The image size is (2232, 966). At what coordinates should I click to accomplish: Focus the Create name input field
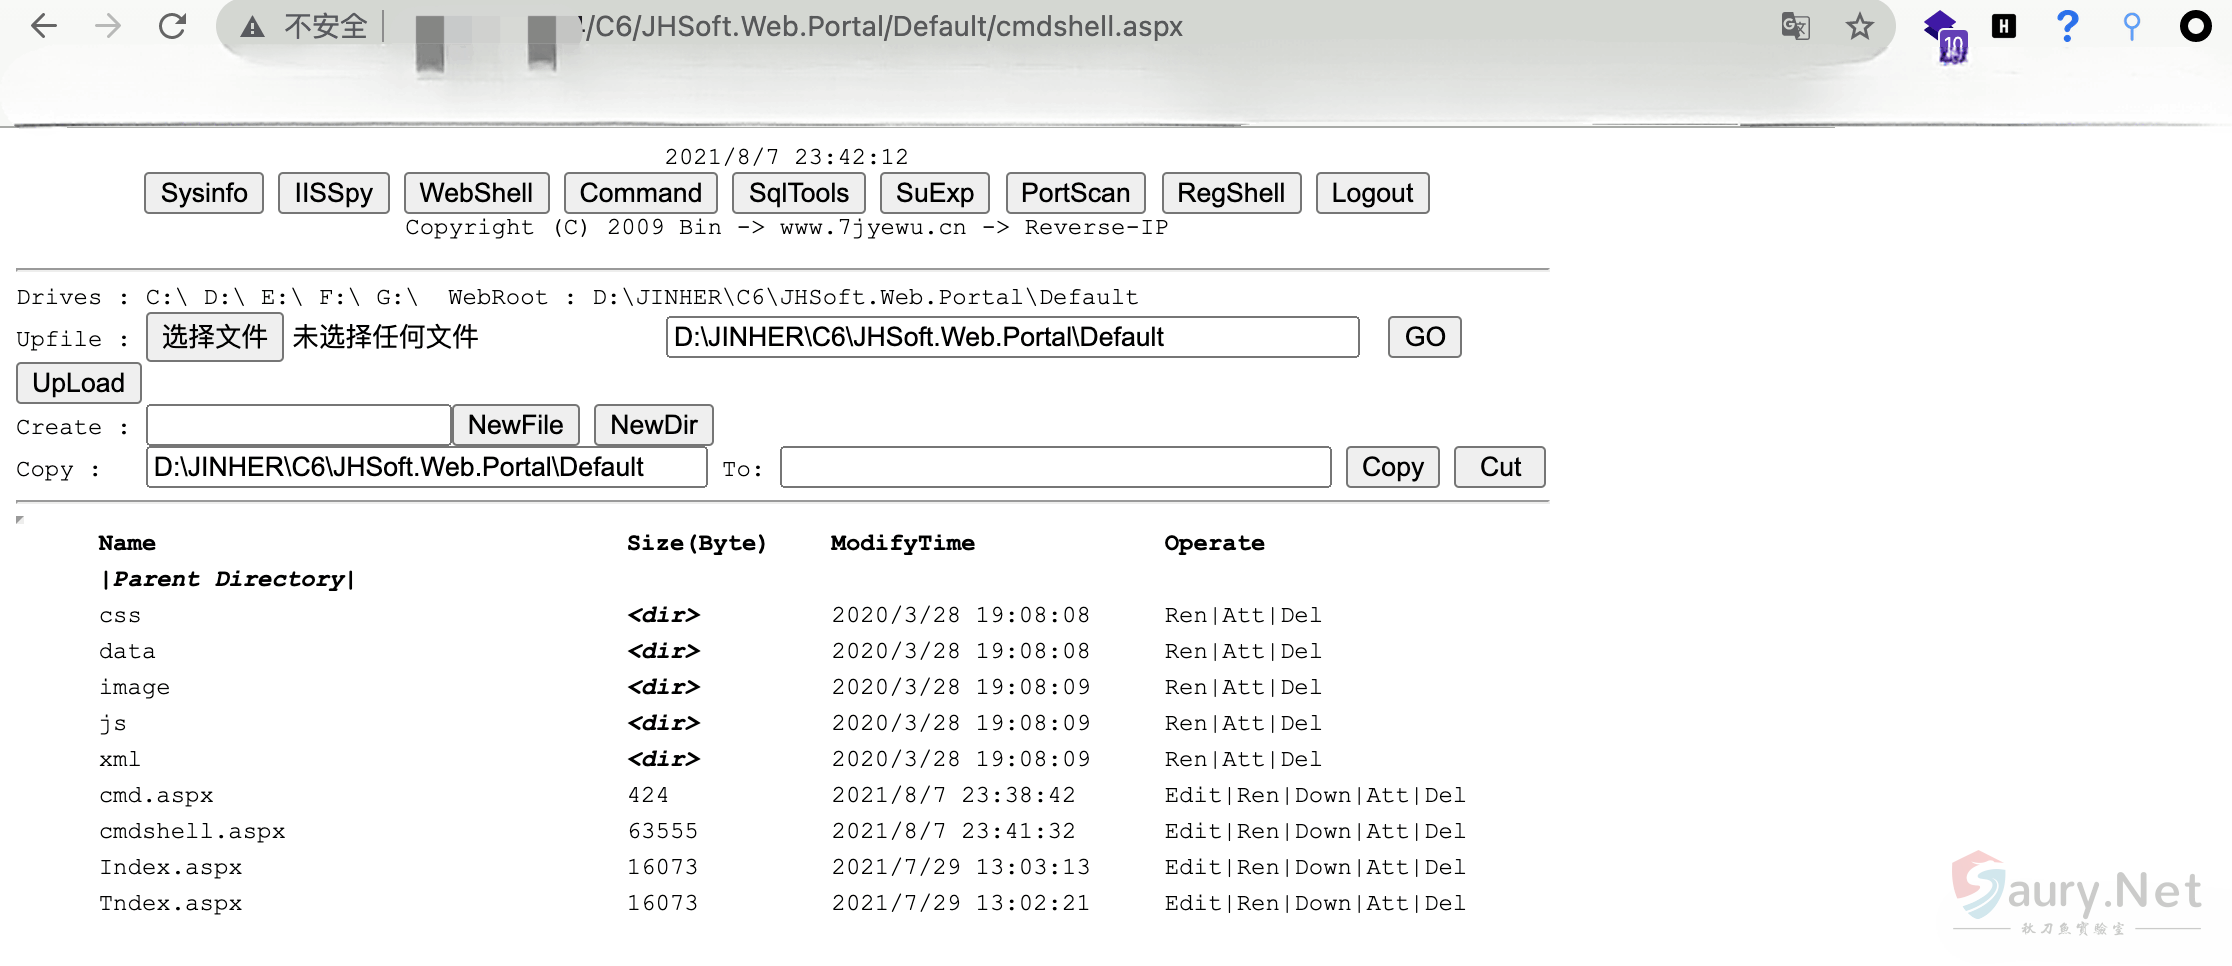298,425
